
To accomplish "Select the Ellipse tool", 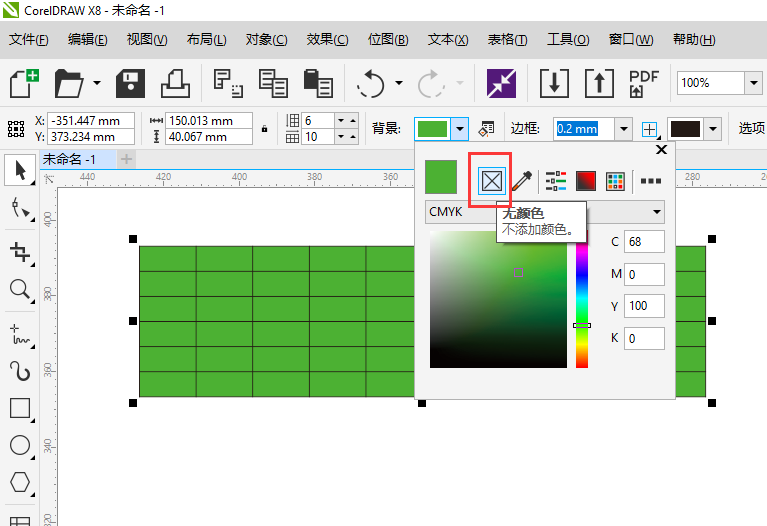I will 20,446.
